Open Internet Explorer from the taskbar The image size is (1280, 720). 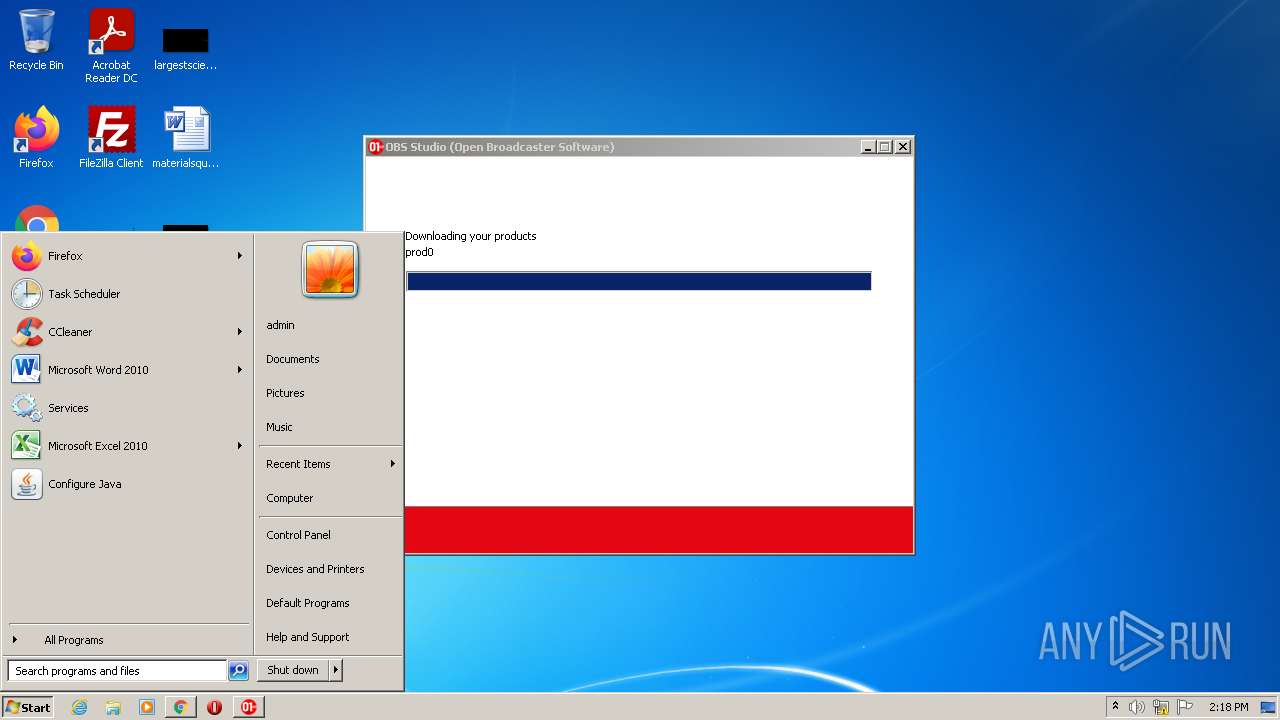[x=79, y=707]
